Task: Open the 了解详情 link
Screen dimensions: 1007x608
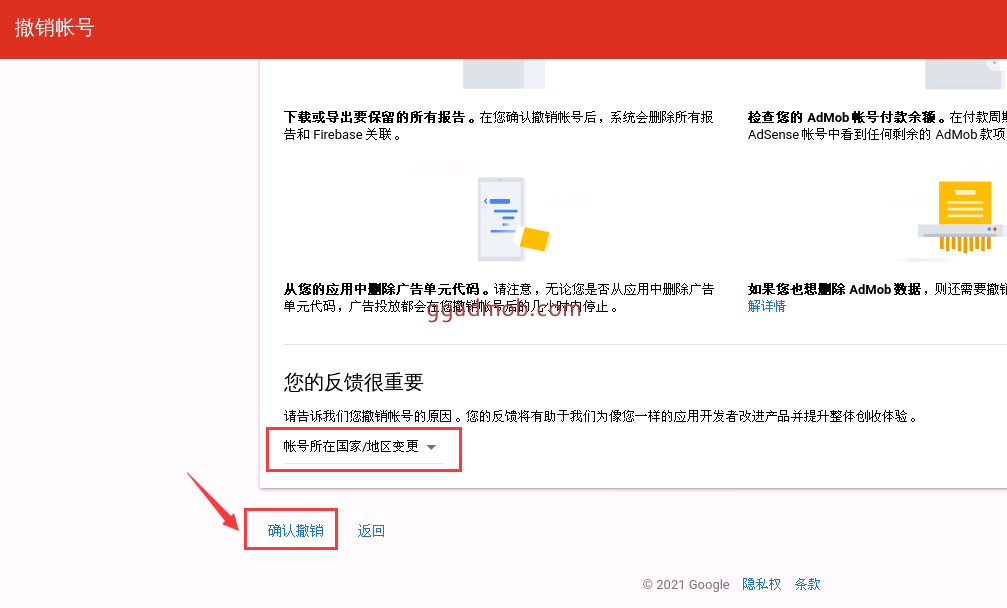Action: point(767,306)
